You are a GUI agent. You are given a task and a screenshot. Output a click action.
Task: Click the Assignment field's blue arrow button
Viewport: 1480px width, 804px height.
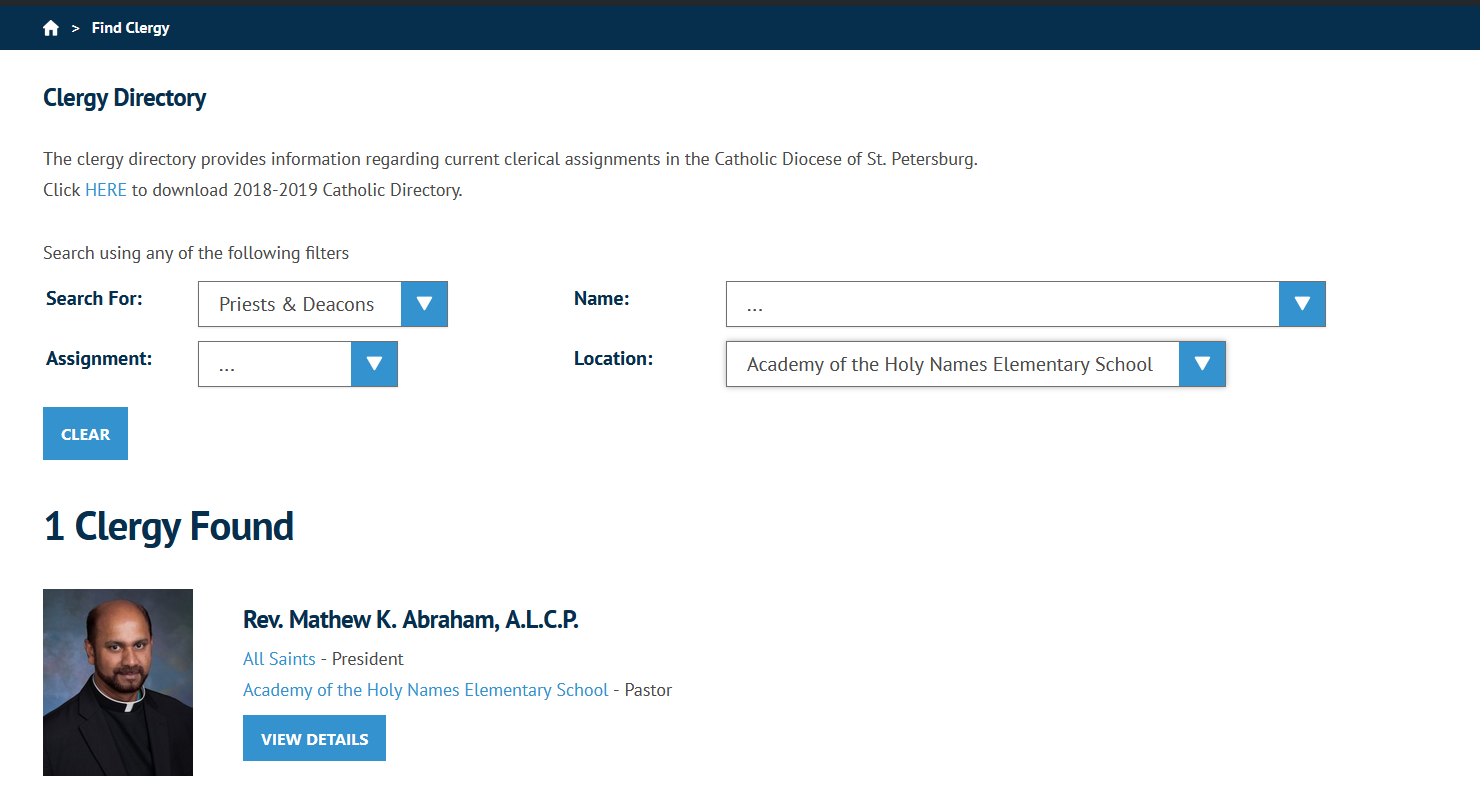pyautogui.click(x=374, y=364)
